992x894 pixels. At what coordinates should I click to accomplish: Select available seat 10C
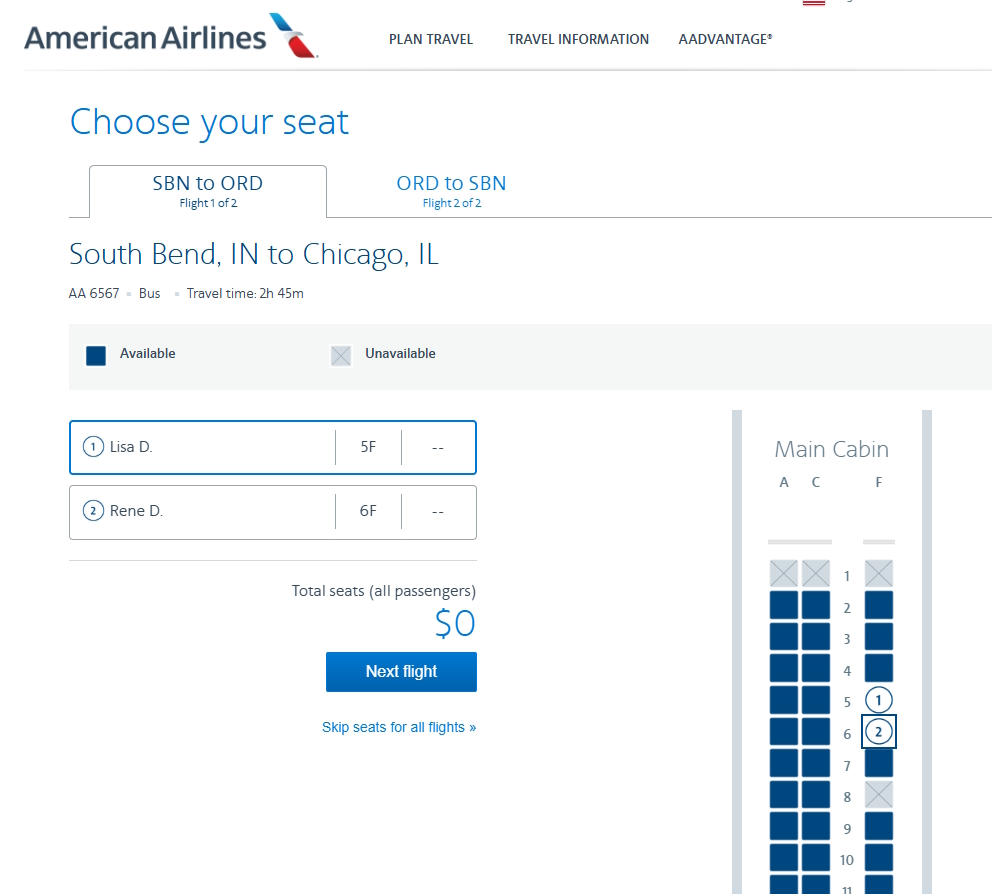(x=816, y=859)
